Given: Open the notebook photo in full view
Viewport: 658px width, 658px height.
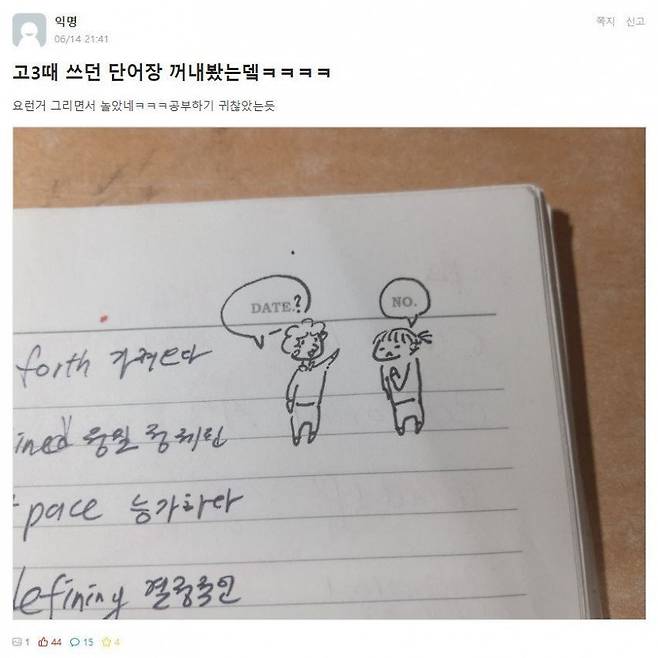Looking at the screenshot, I should 329,373.
